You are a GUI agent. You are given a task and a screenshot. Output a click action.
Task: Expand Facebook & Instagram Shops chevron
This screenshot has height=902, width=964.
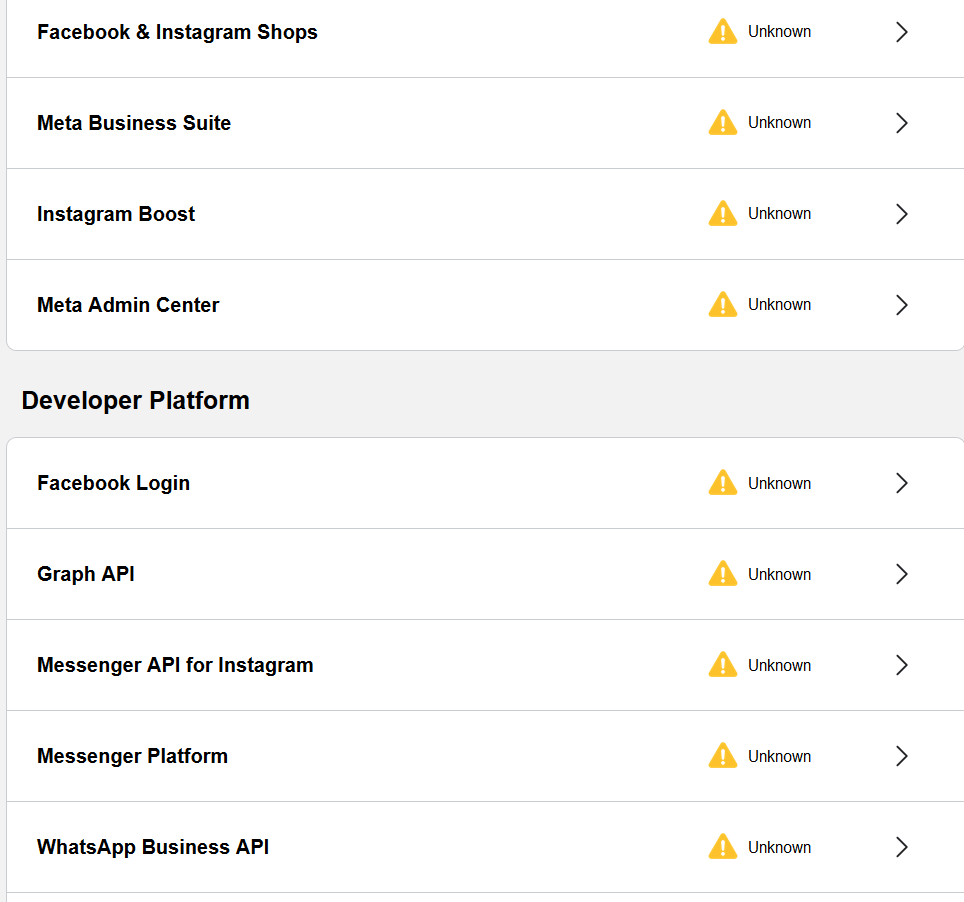click(x=901, y=32)
